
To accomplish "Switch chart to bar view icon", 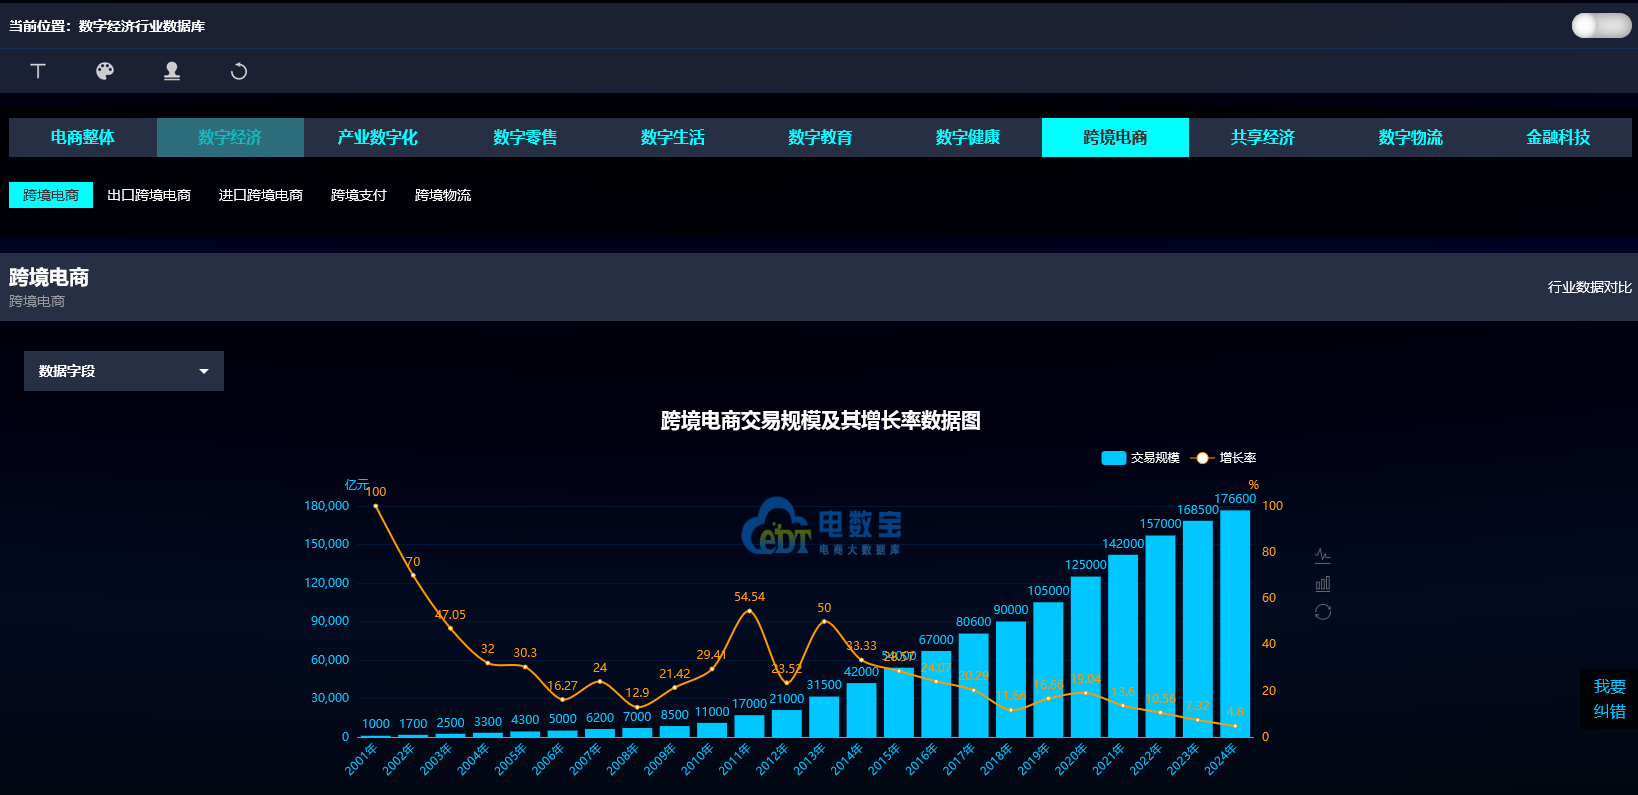I will (1323, 583).
